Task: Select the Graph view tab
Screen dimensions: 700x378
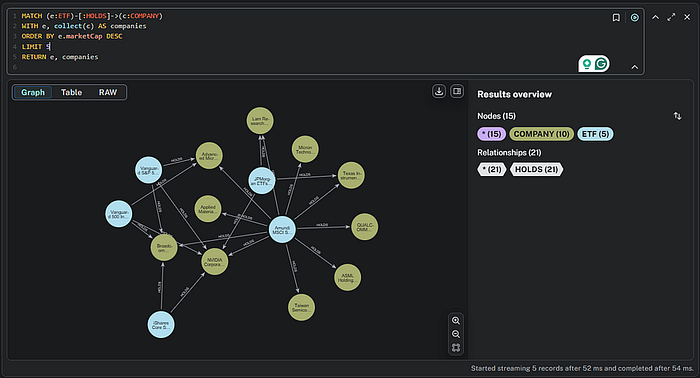Action: point(33,92)
